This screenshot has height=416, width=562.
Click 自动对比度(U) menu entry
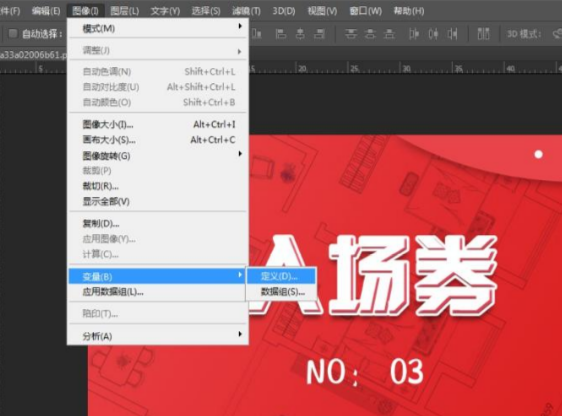click(158, 87)
